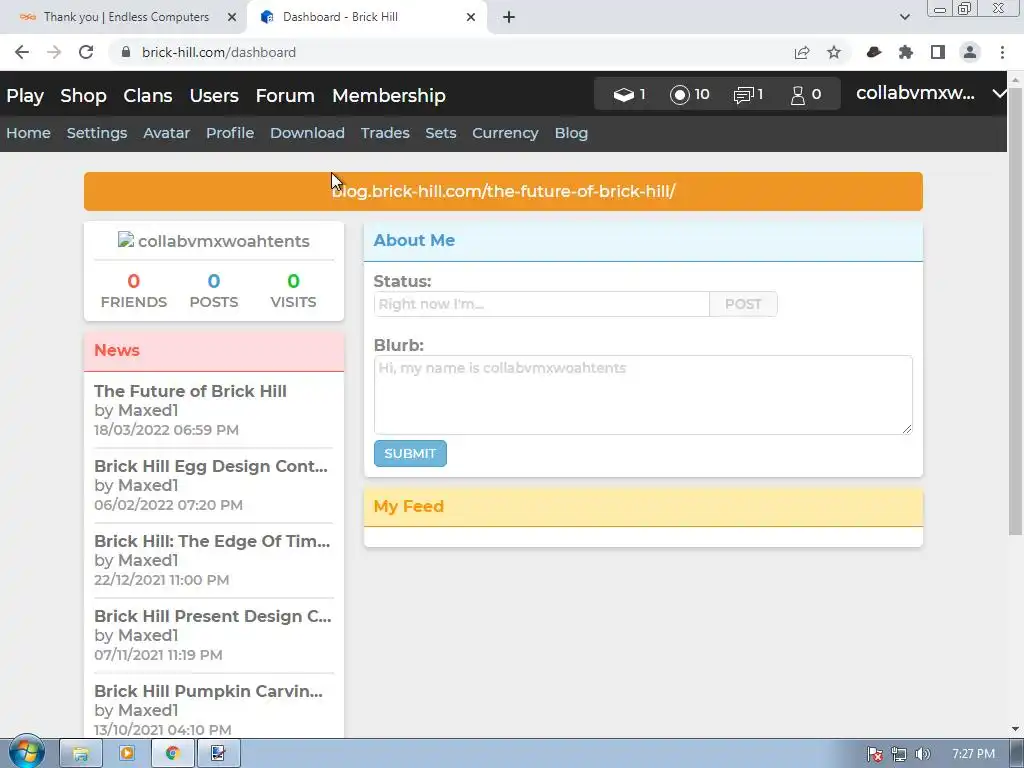Open the Chrome three-dot menu
Viewport: 1024px width, 768px height.
pos(1002,52)
